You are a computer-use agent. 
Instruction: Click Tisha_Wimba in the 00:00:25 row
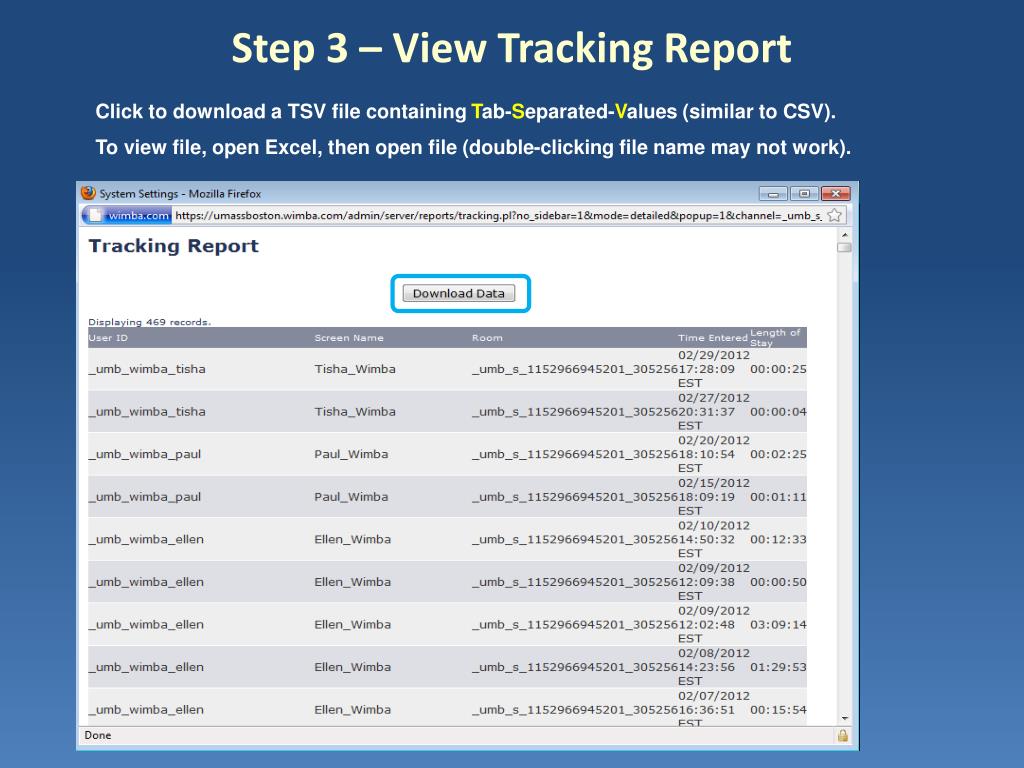click(x=355, y=369)
